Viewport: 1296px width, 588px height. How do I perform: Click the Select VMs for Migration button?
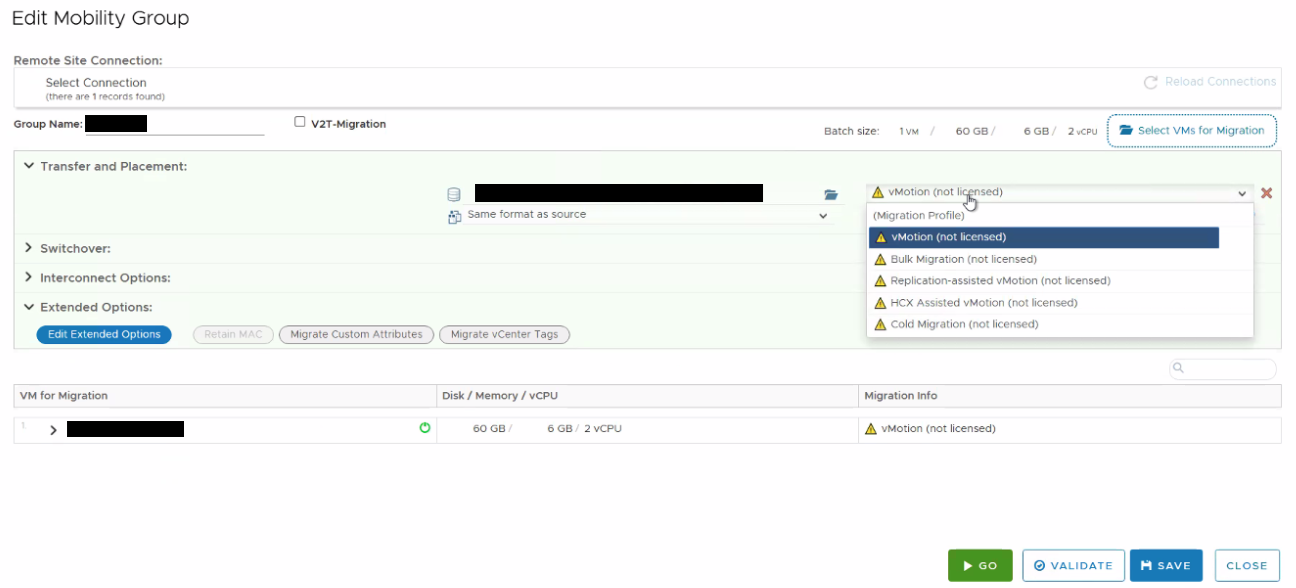1191,131
